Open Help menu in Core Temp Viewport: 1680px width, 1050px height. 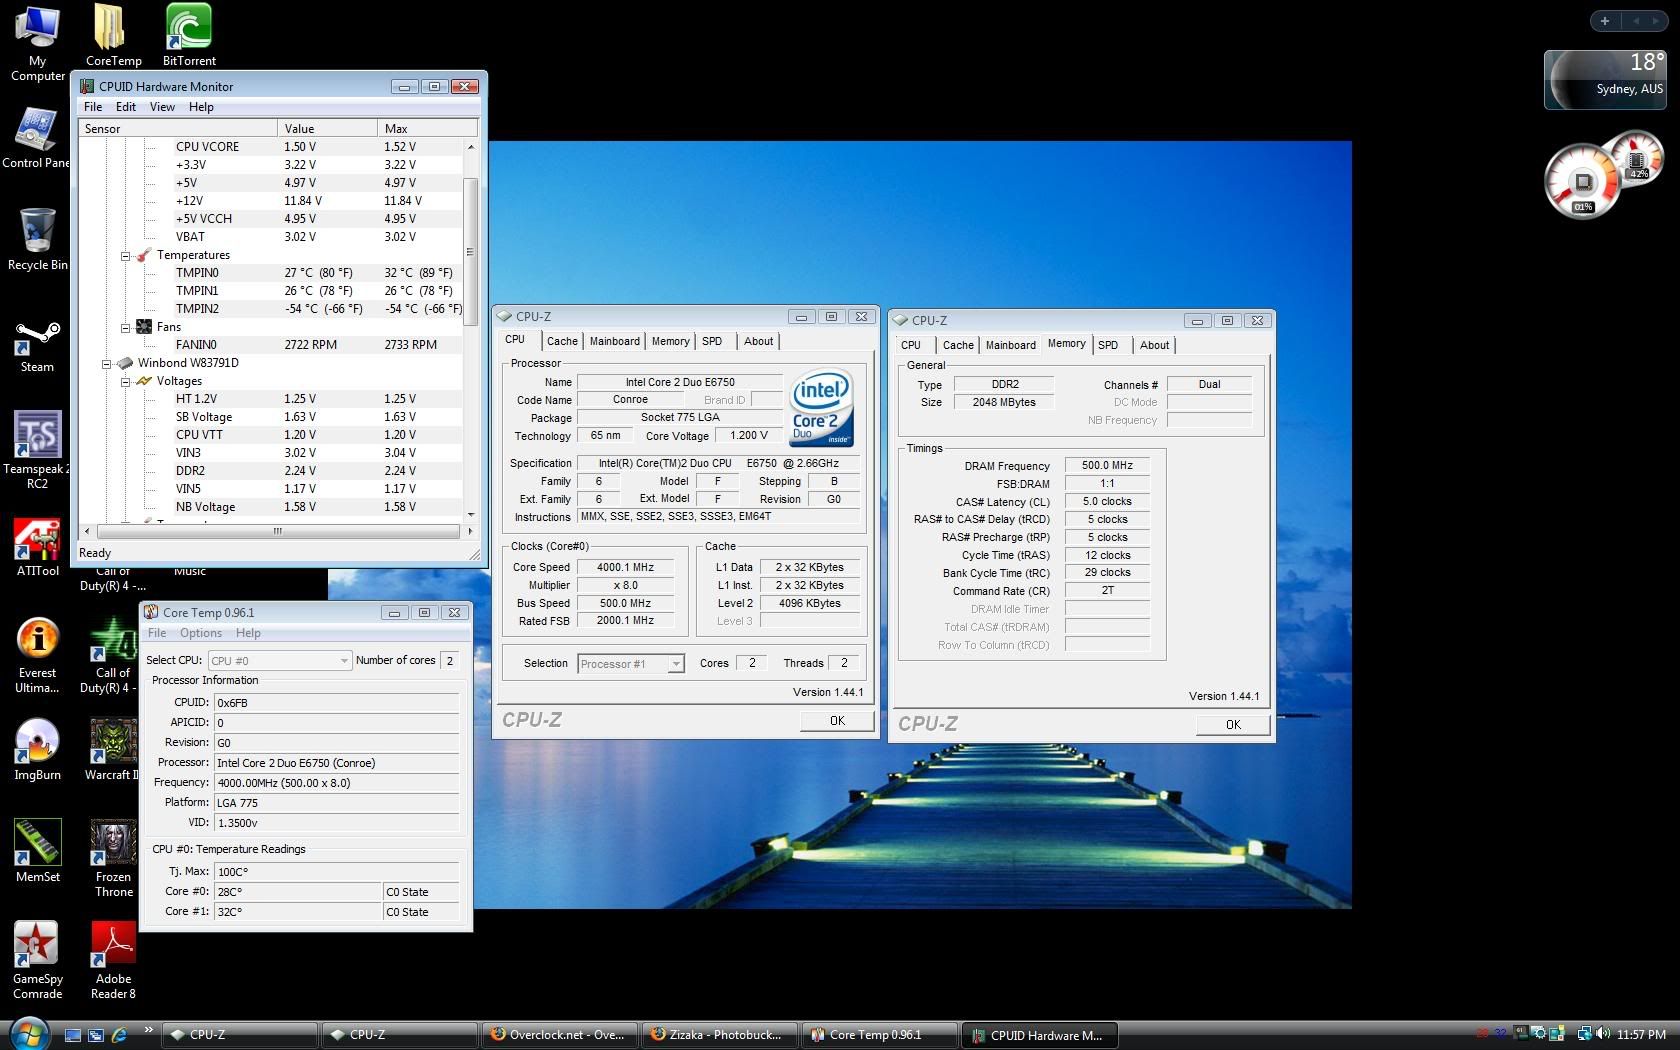[248, 633]
